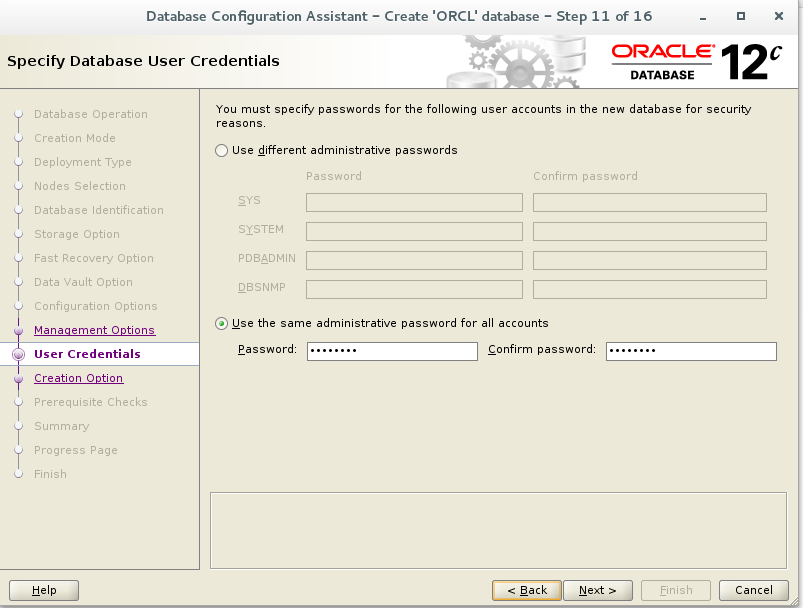The height and width of the screenshot is (608, 803).
Task: Click the Deployment Type step text
Action: (82, 162)
